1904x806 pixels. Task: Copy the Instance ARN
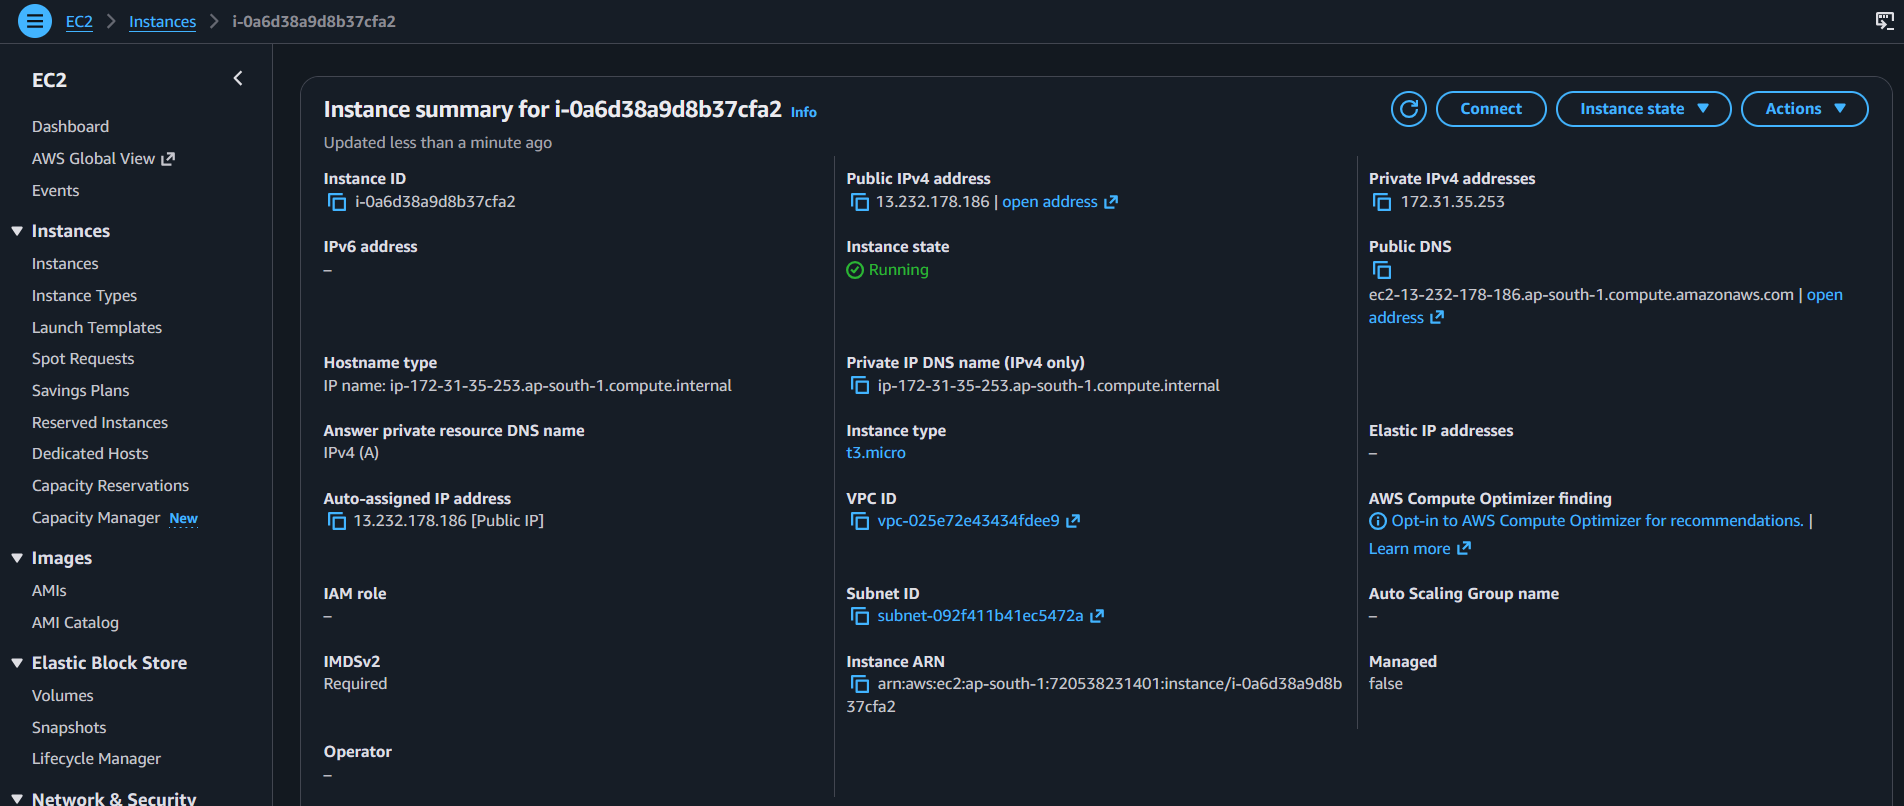[860, 684]
